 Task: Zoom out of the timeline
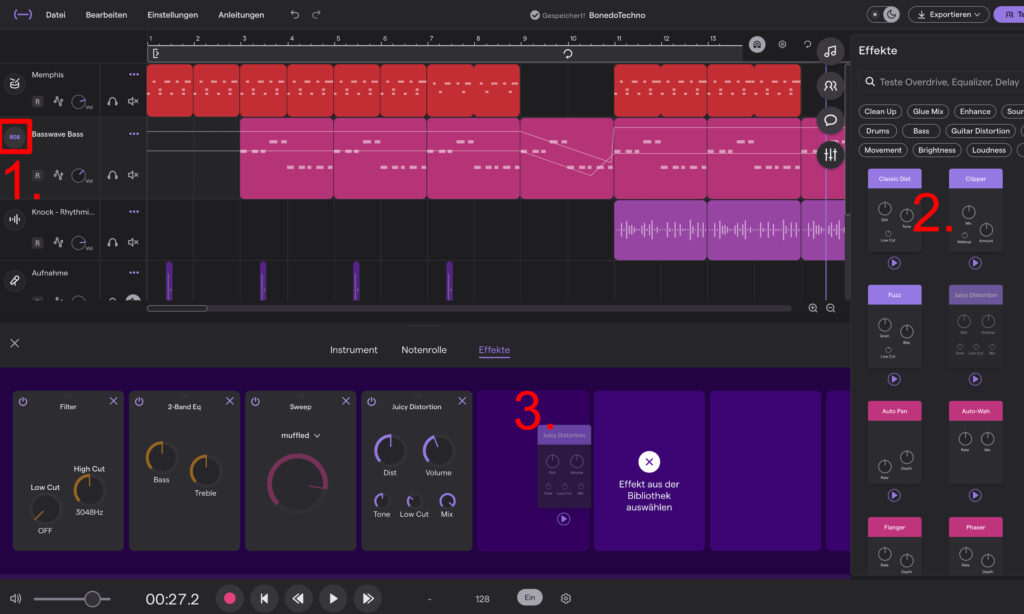click(x=831, y=308)
